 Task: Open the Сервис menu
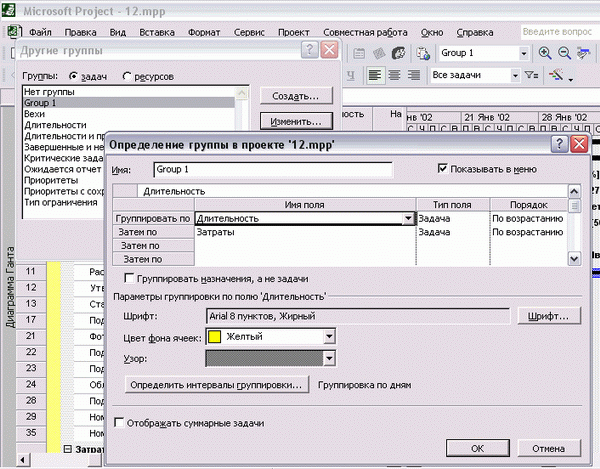pos(249,33)
